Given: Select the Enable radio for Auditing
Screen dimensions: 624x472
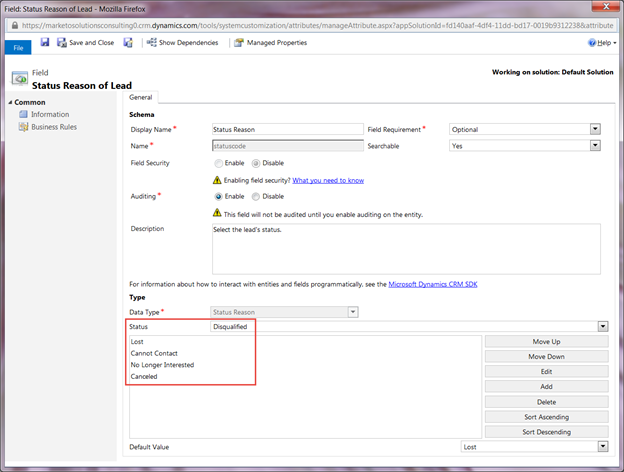Looking at the screenshot, I should tap(218, 197).
